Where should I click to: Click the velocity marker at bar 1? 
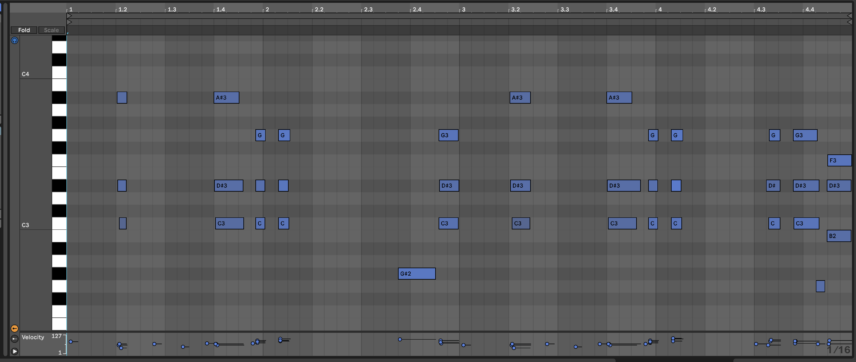(x=70, y=342)
